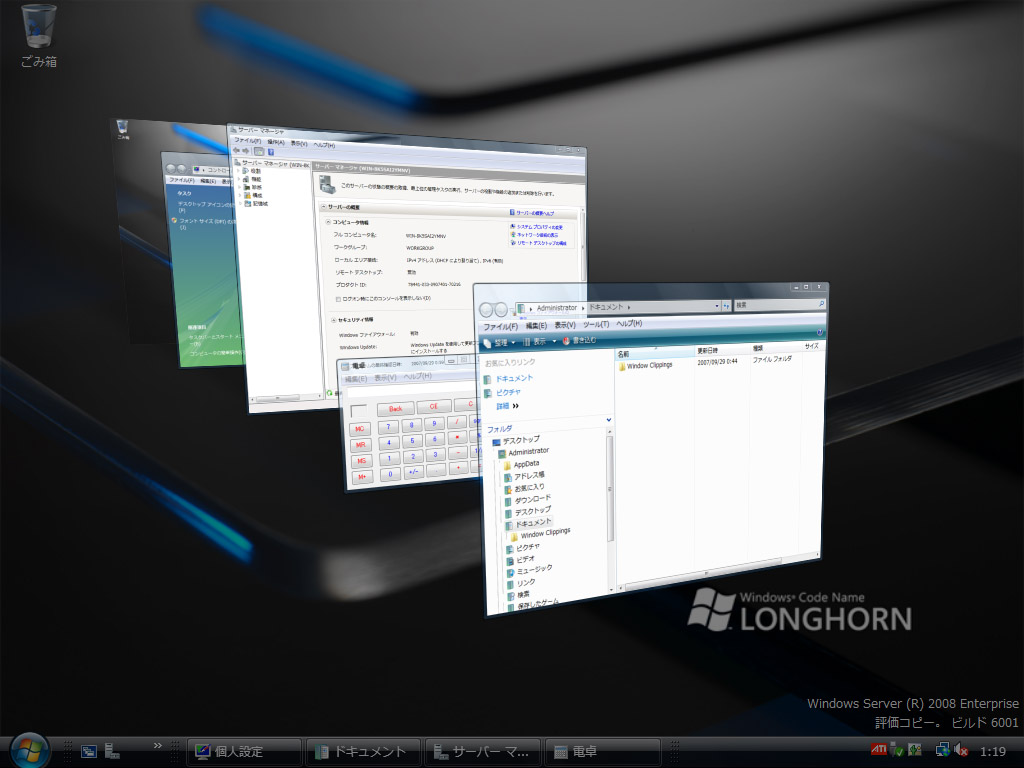
Task: Click calculator MR memory button
Action: [360, 445]
